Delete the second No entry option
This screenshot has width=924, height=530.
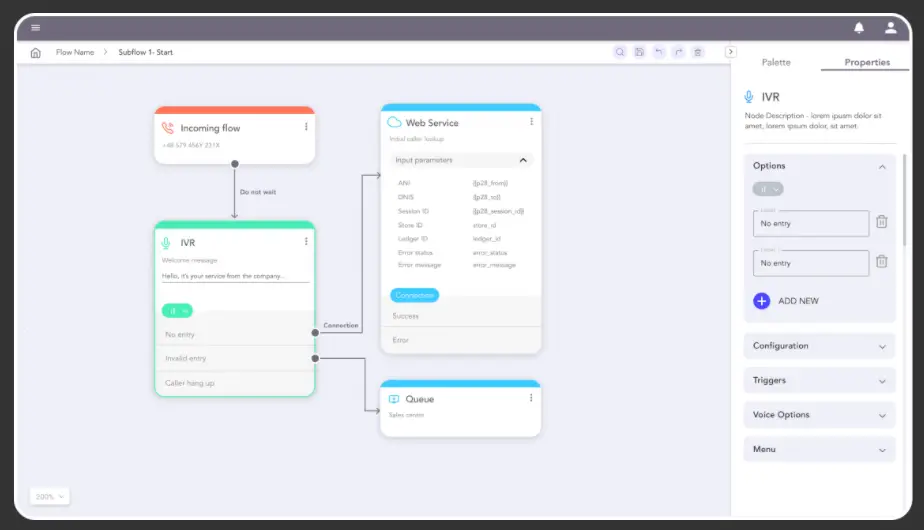click(882, 261)
